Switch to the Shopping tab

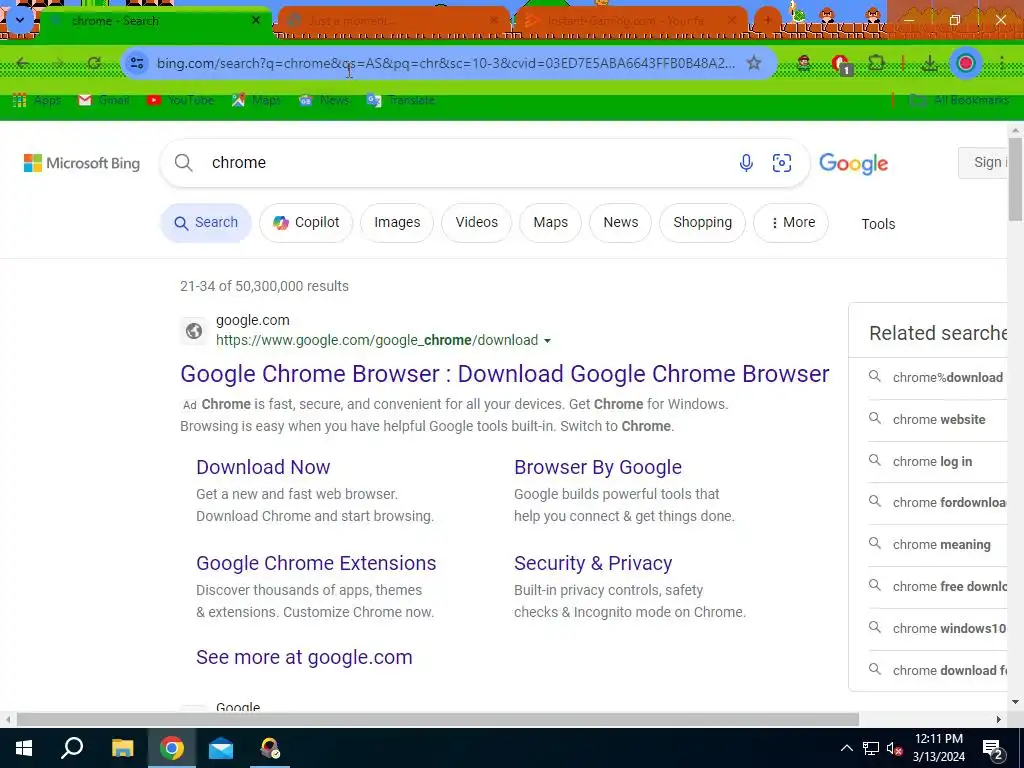click(x=703, y=223)
